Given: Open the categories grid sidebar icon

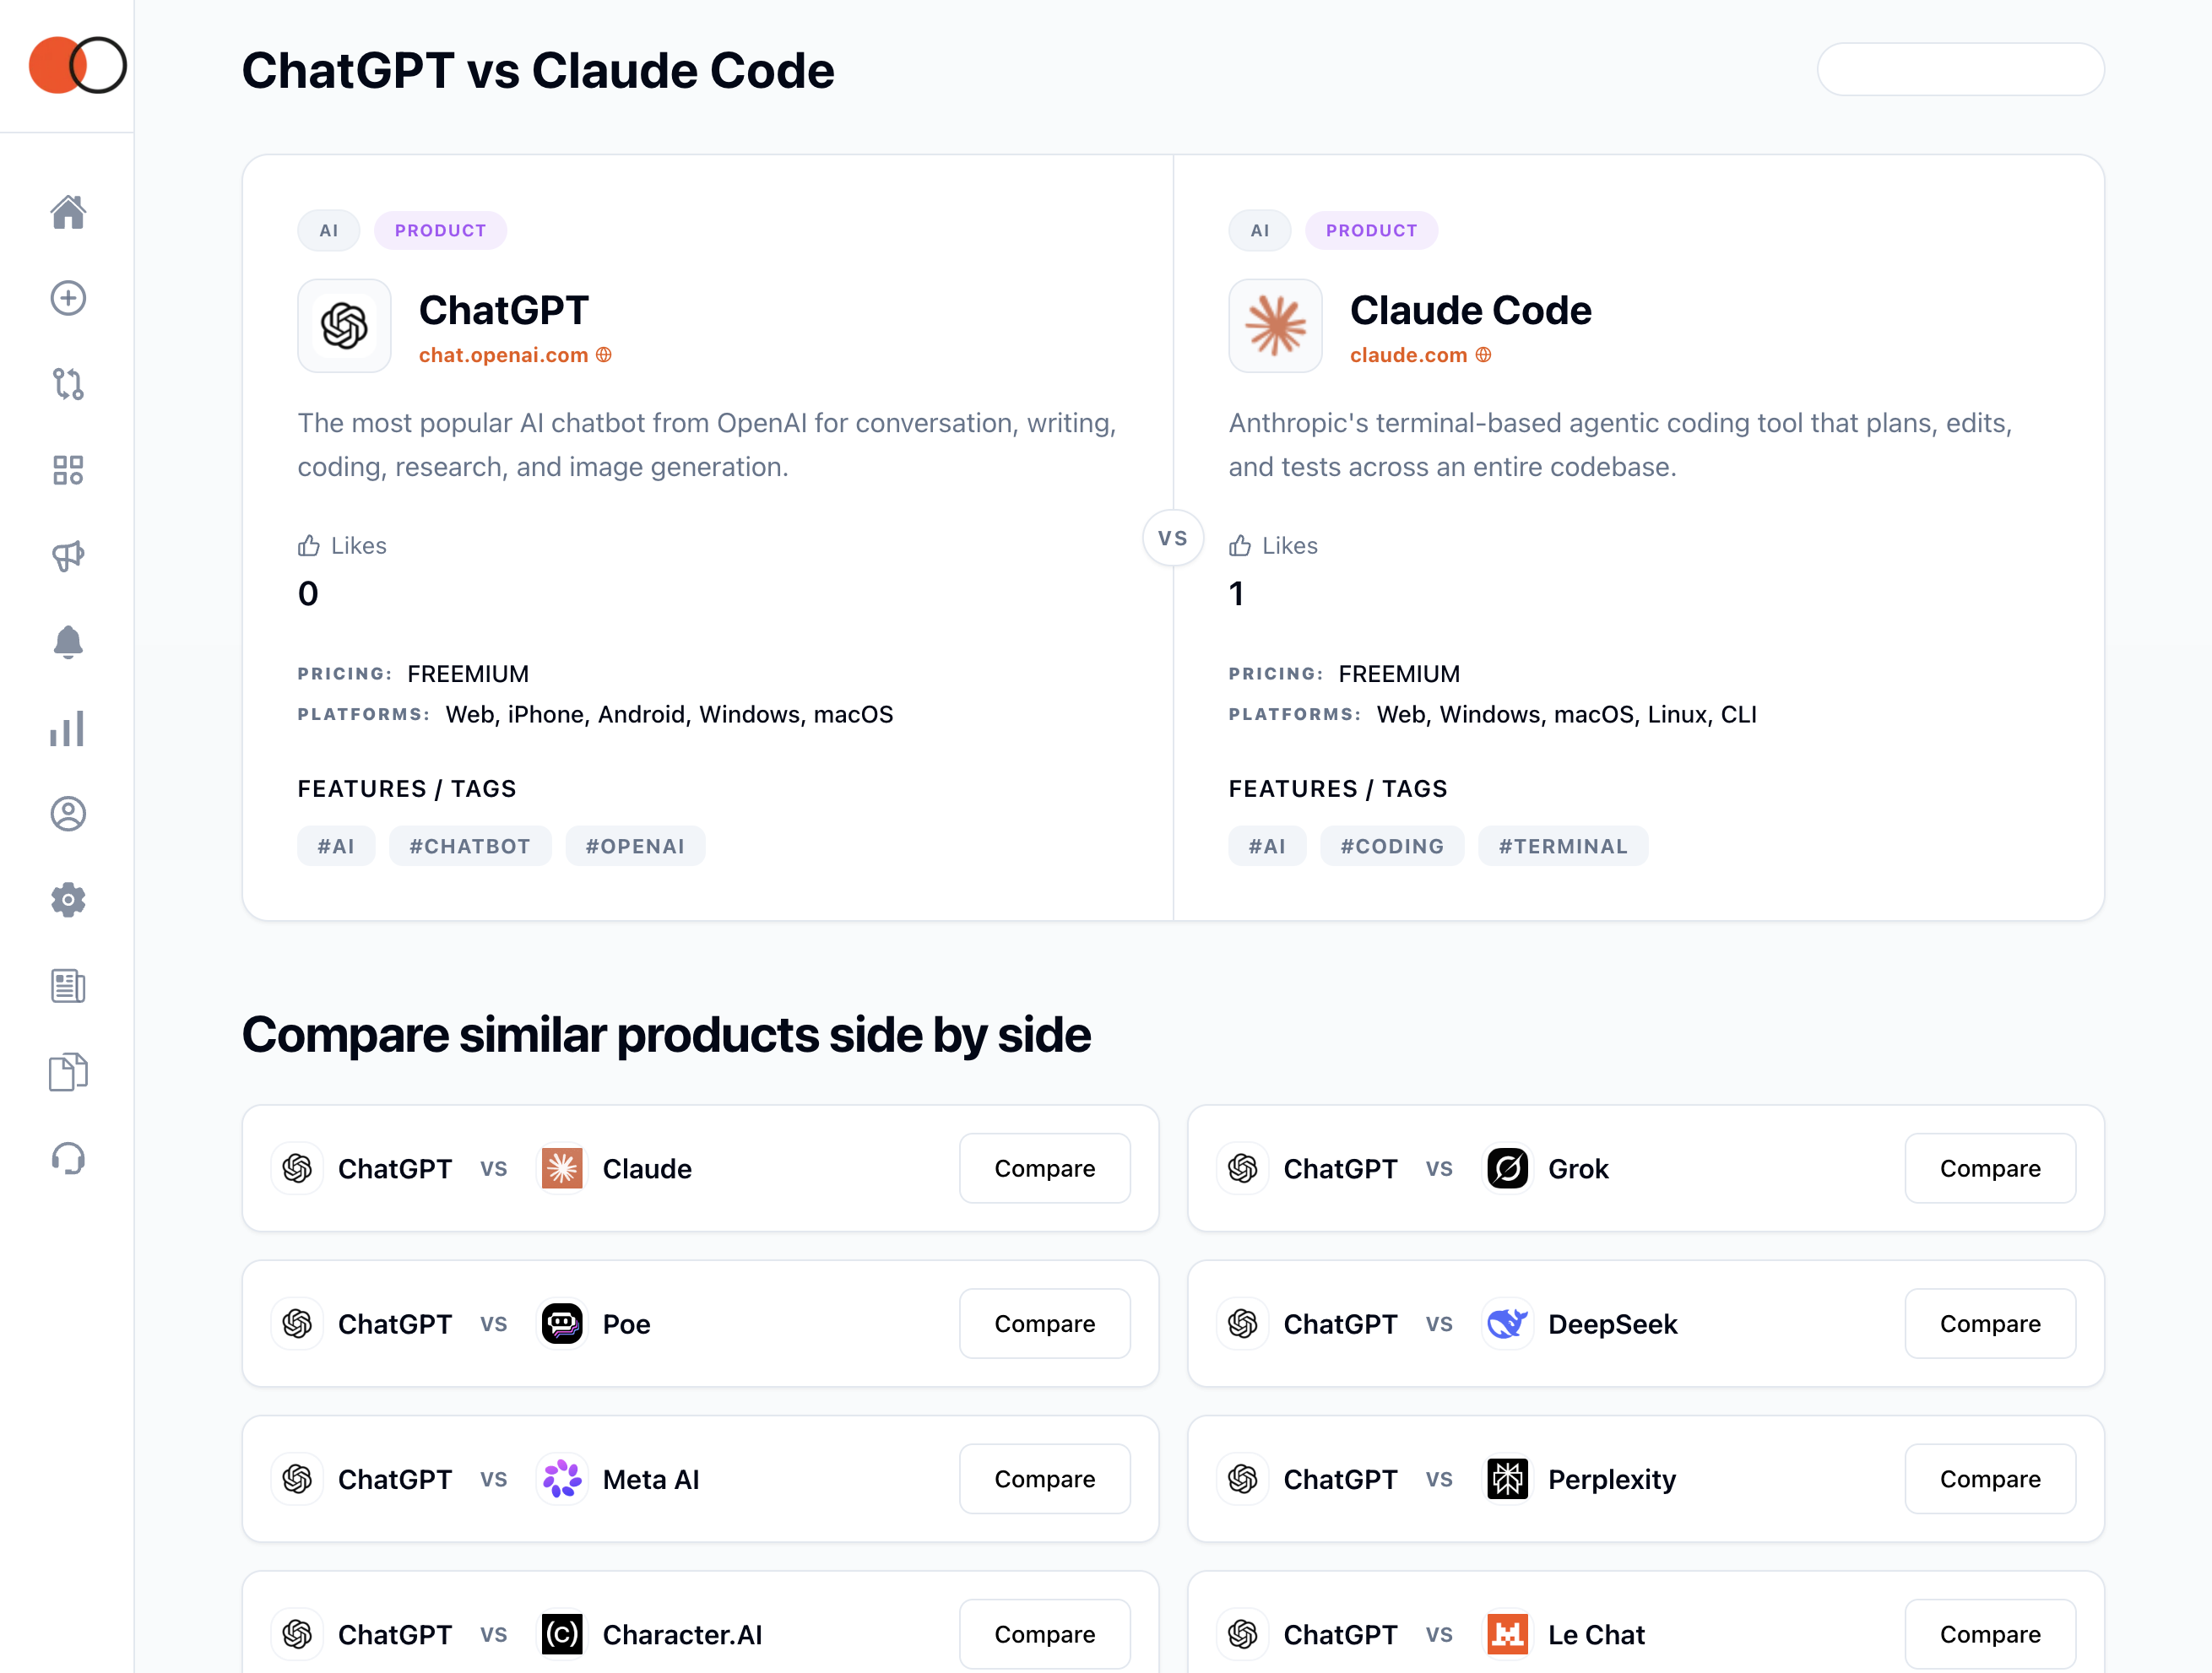Looking at the screenshot, I should pos(68,470).
